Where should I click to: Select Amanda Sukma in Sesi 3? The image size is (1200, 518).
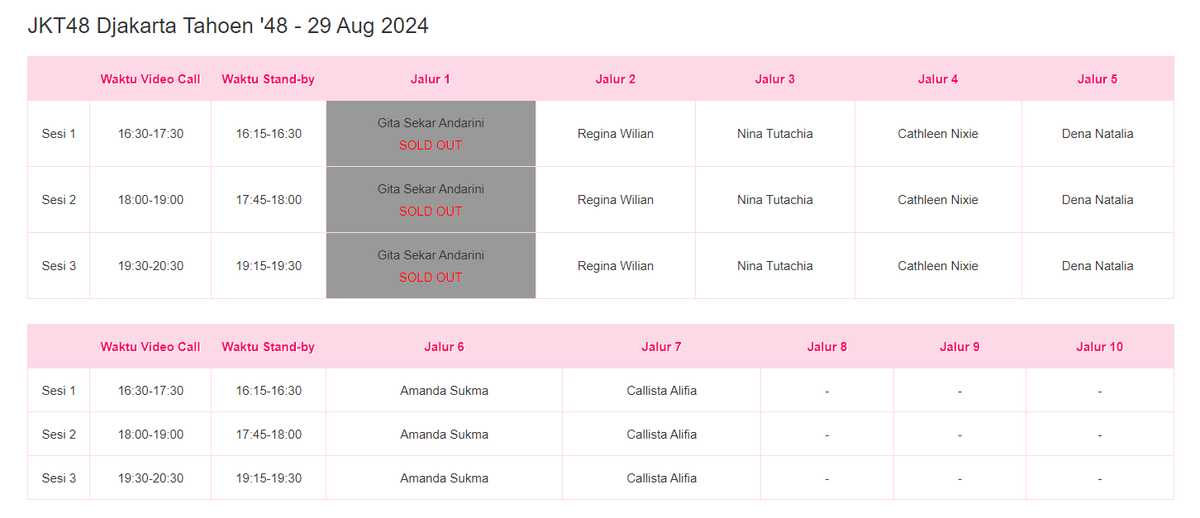[x=444, y=479]
